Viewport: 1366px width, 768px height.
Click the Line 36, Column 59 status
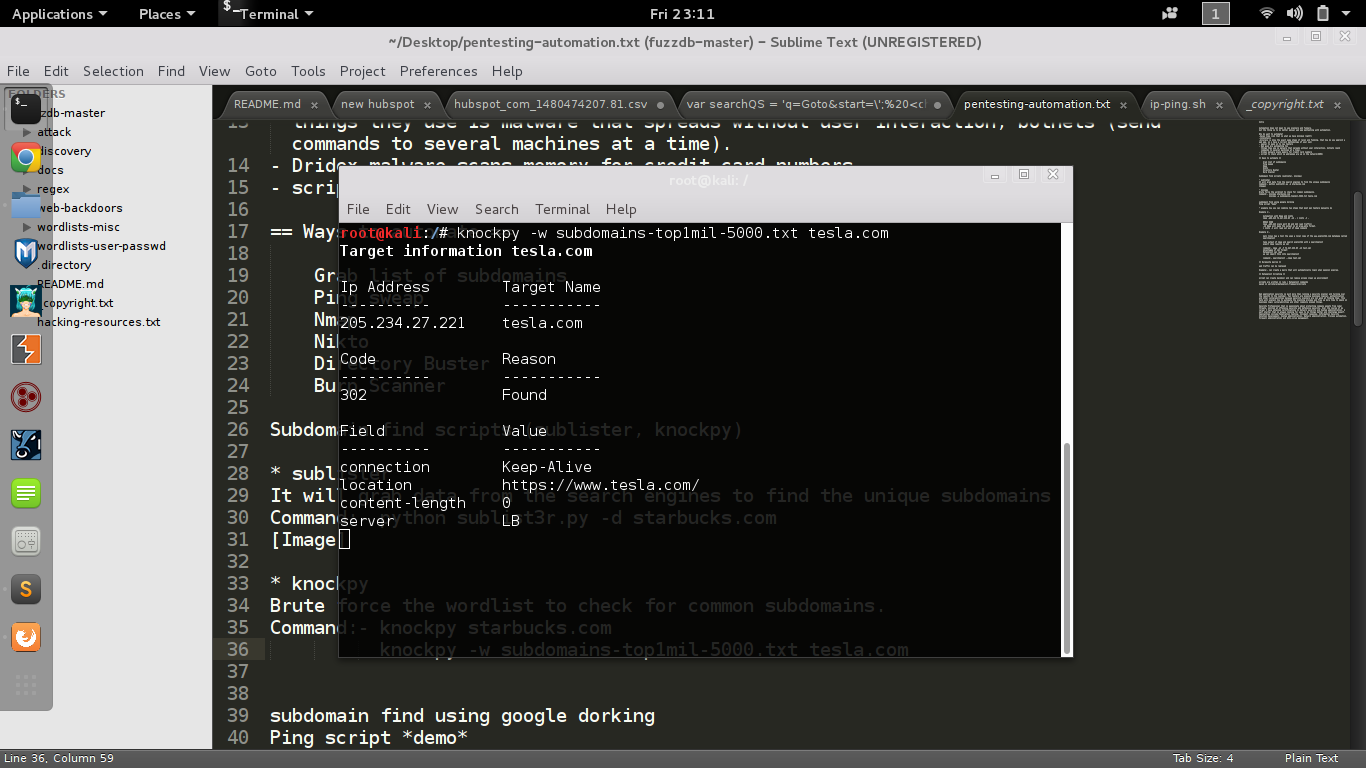tap(59, 758)
